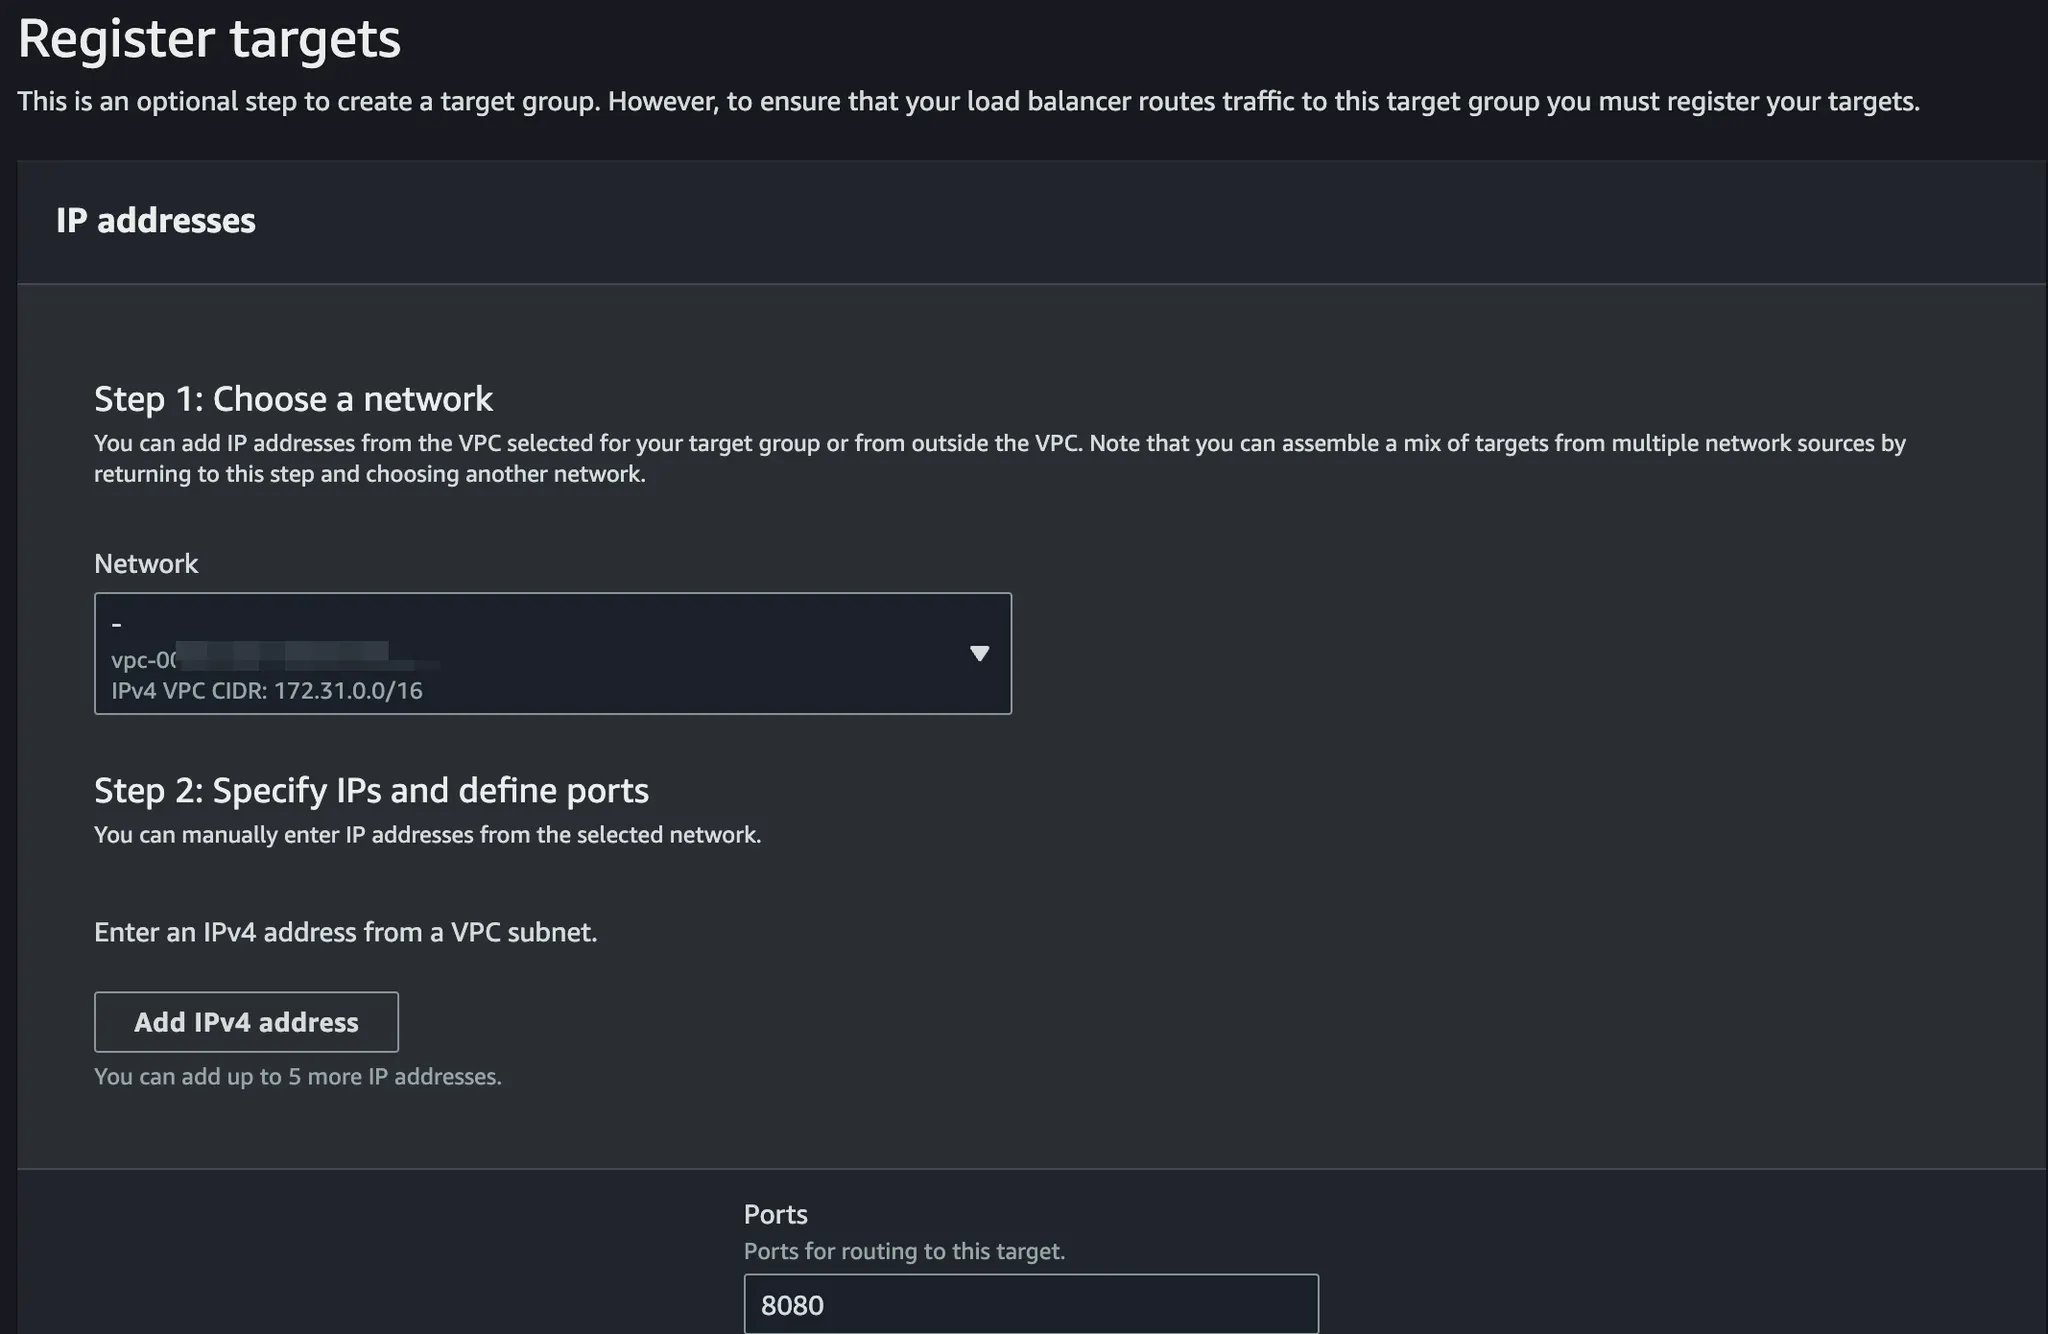Click 'Enter an IPv4 address from a VPC subnet'
Screen dimensions: 2048x1334
coord(345,932)
